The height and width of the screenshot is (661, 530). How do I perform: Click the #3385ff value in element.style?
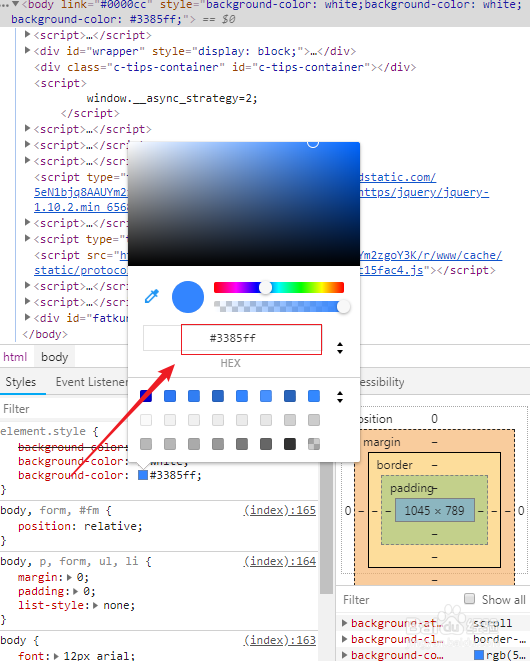pyautogui.click(x=175, y=476)
